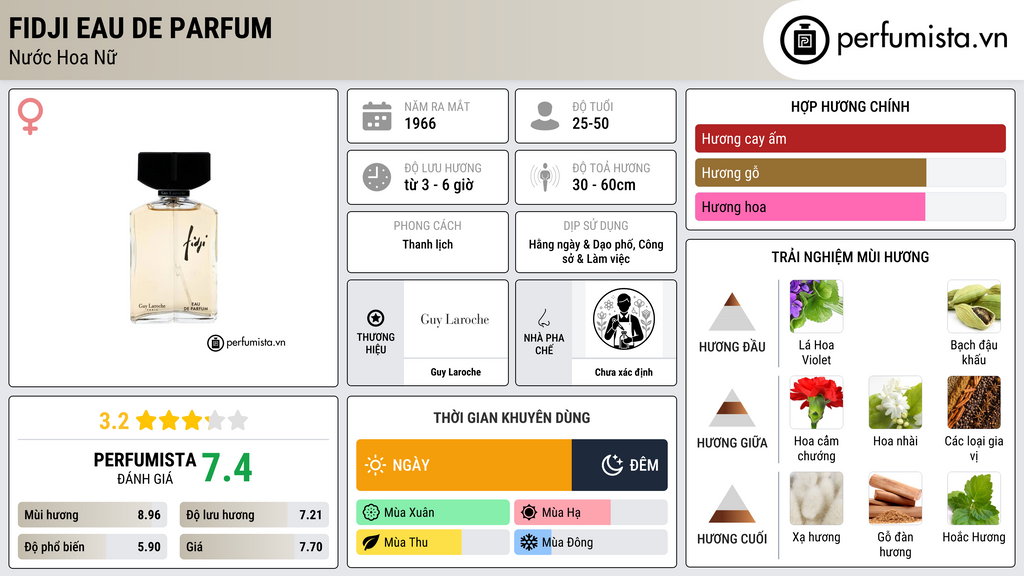Viewport: 1024px width, 576px height.
Task: Click the small perfumista.vn watermark logo under the bottle
Action: pyautogui.click(x=246, y=342)
